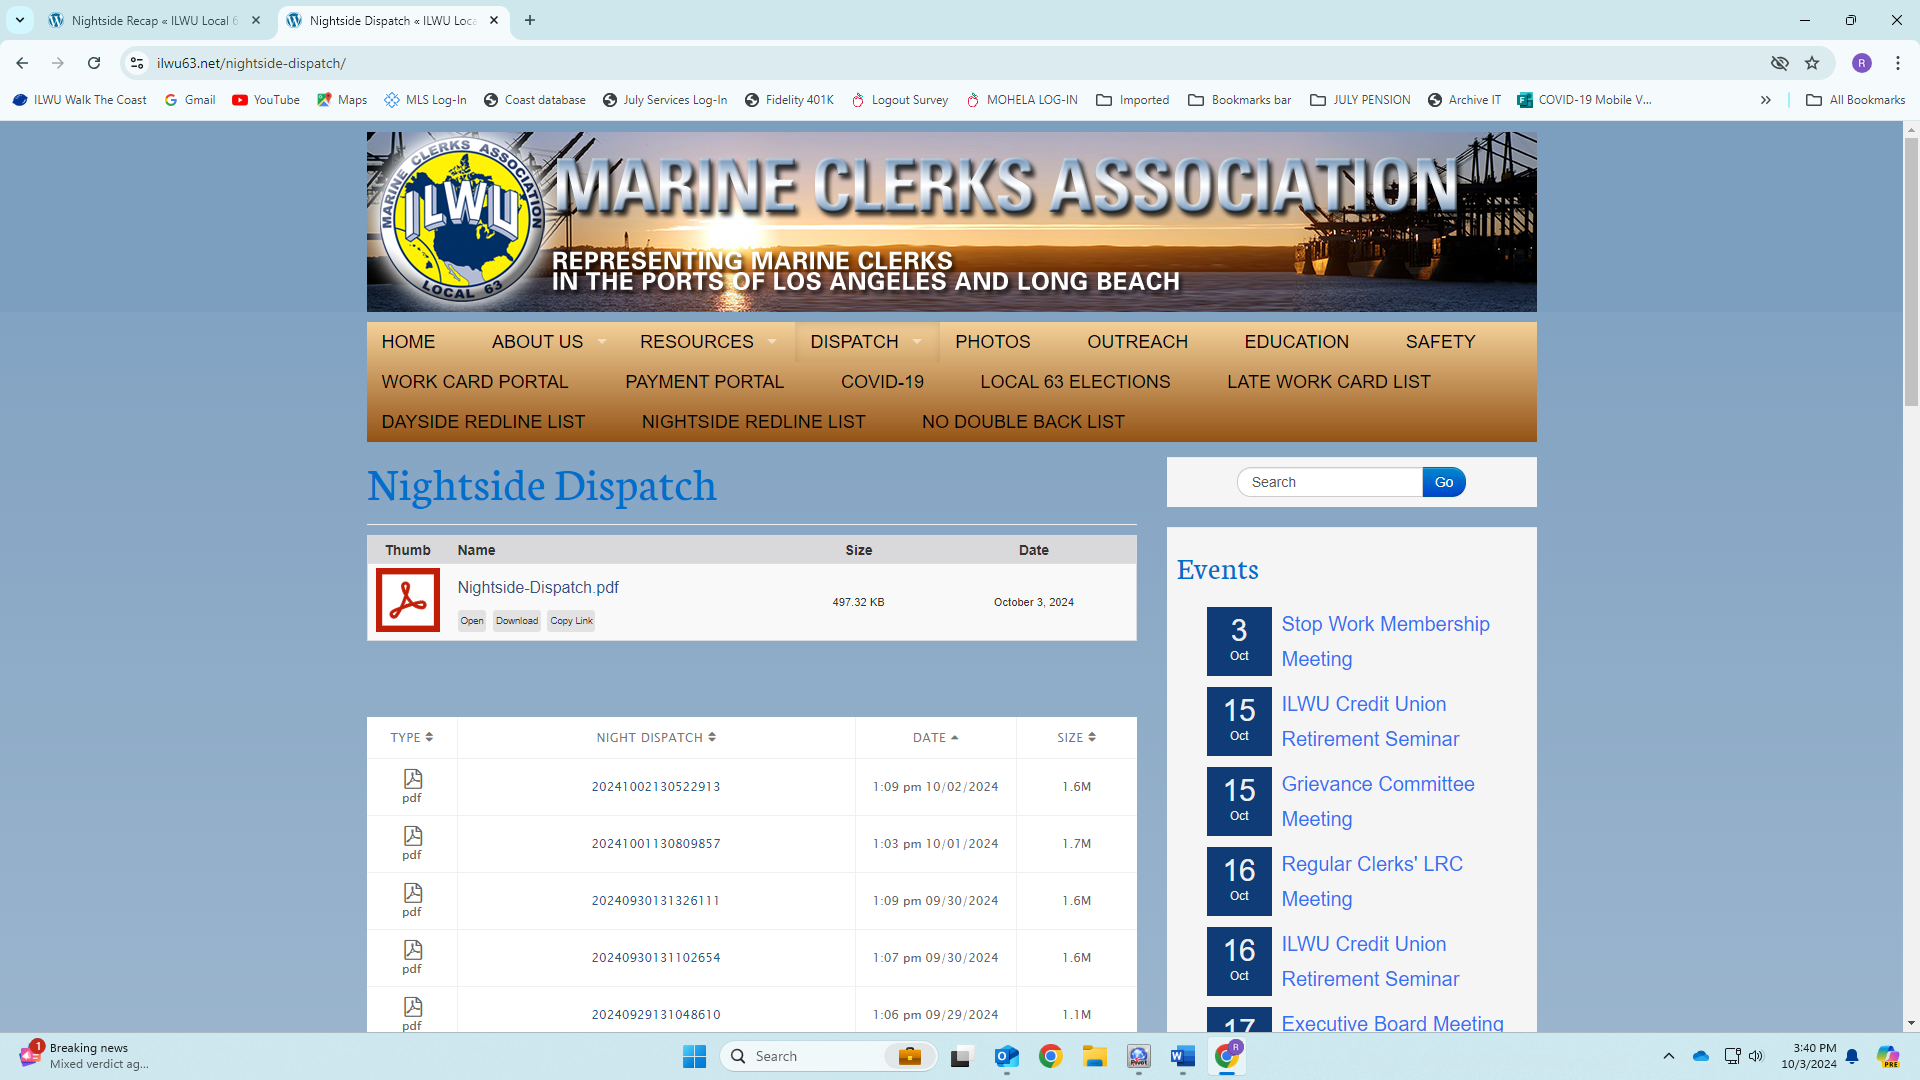Open the pdf icon in the 20241002130522913 row
Image resolution: width=1920 pixels, height=1080 pixels.
tap(412, 779)
